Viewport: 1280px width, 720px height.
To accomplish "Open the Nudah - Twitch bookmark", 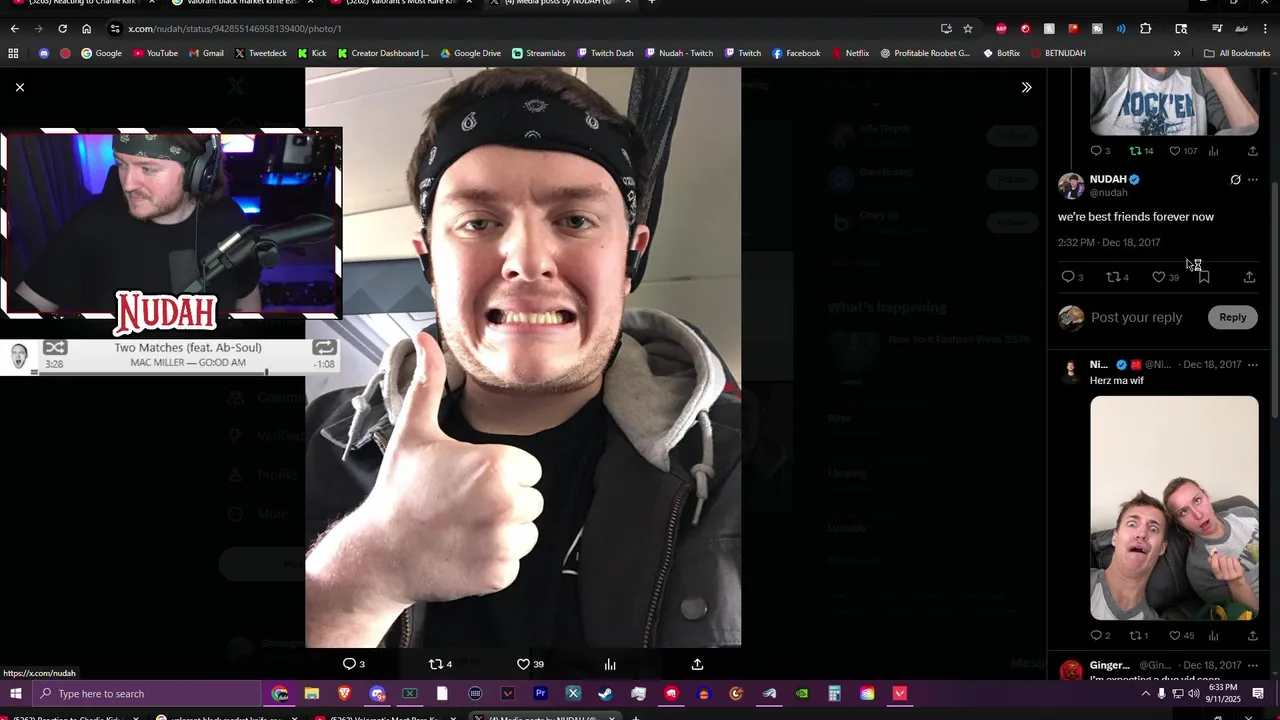I will pos(679,53).
